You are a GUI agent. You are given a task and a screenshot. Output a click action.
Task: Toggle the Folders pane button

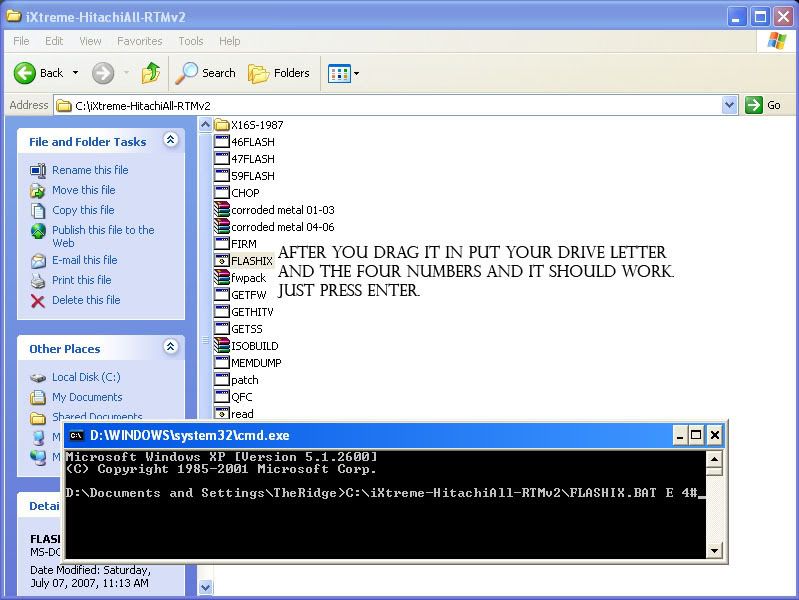[279, 73]
